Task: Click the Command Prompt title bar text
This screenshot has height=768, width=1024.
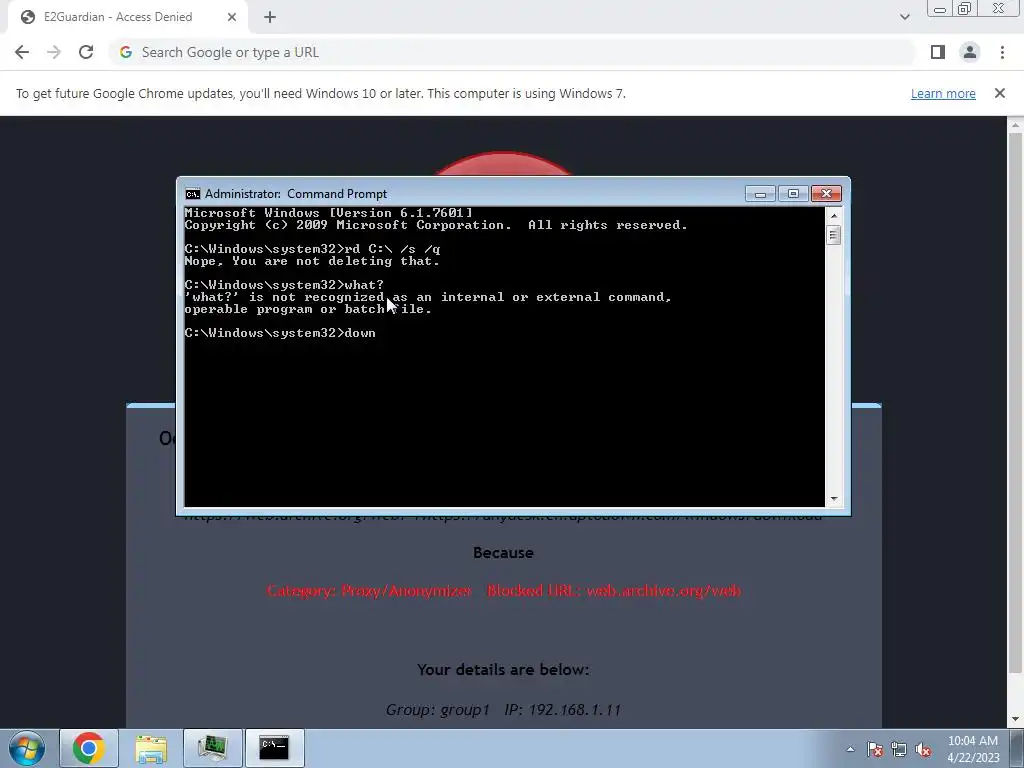Action: tap(296, 194)
